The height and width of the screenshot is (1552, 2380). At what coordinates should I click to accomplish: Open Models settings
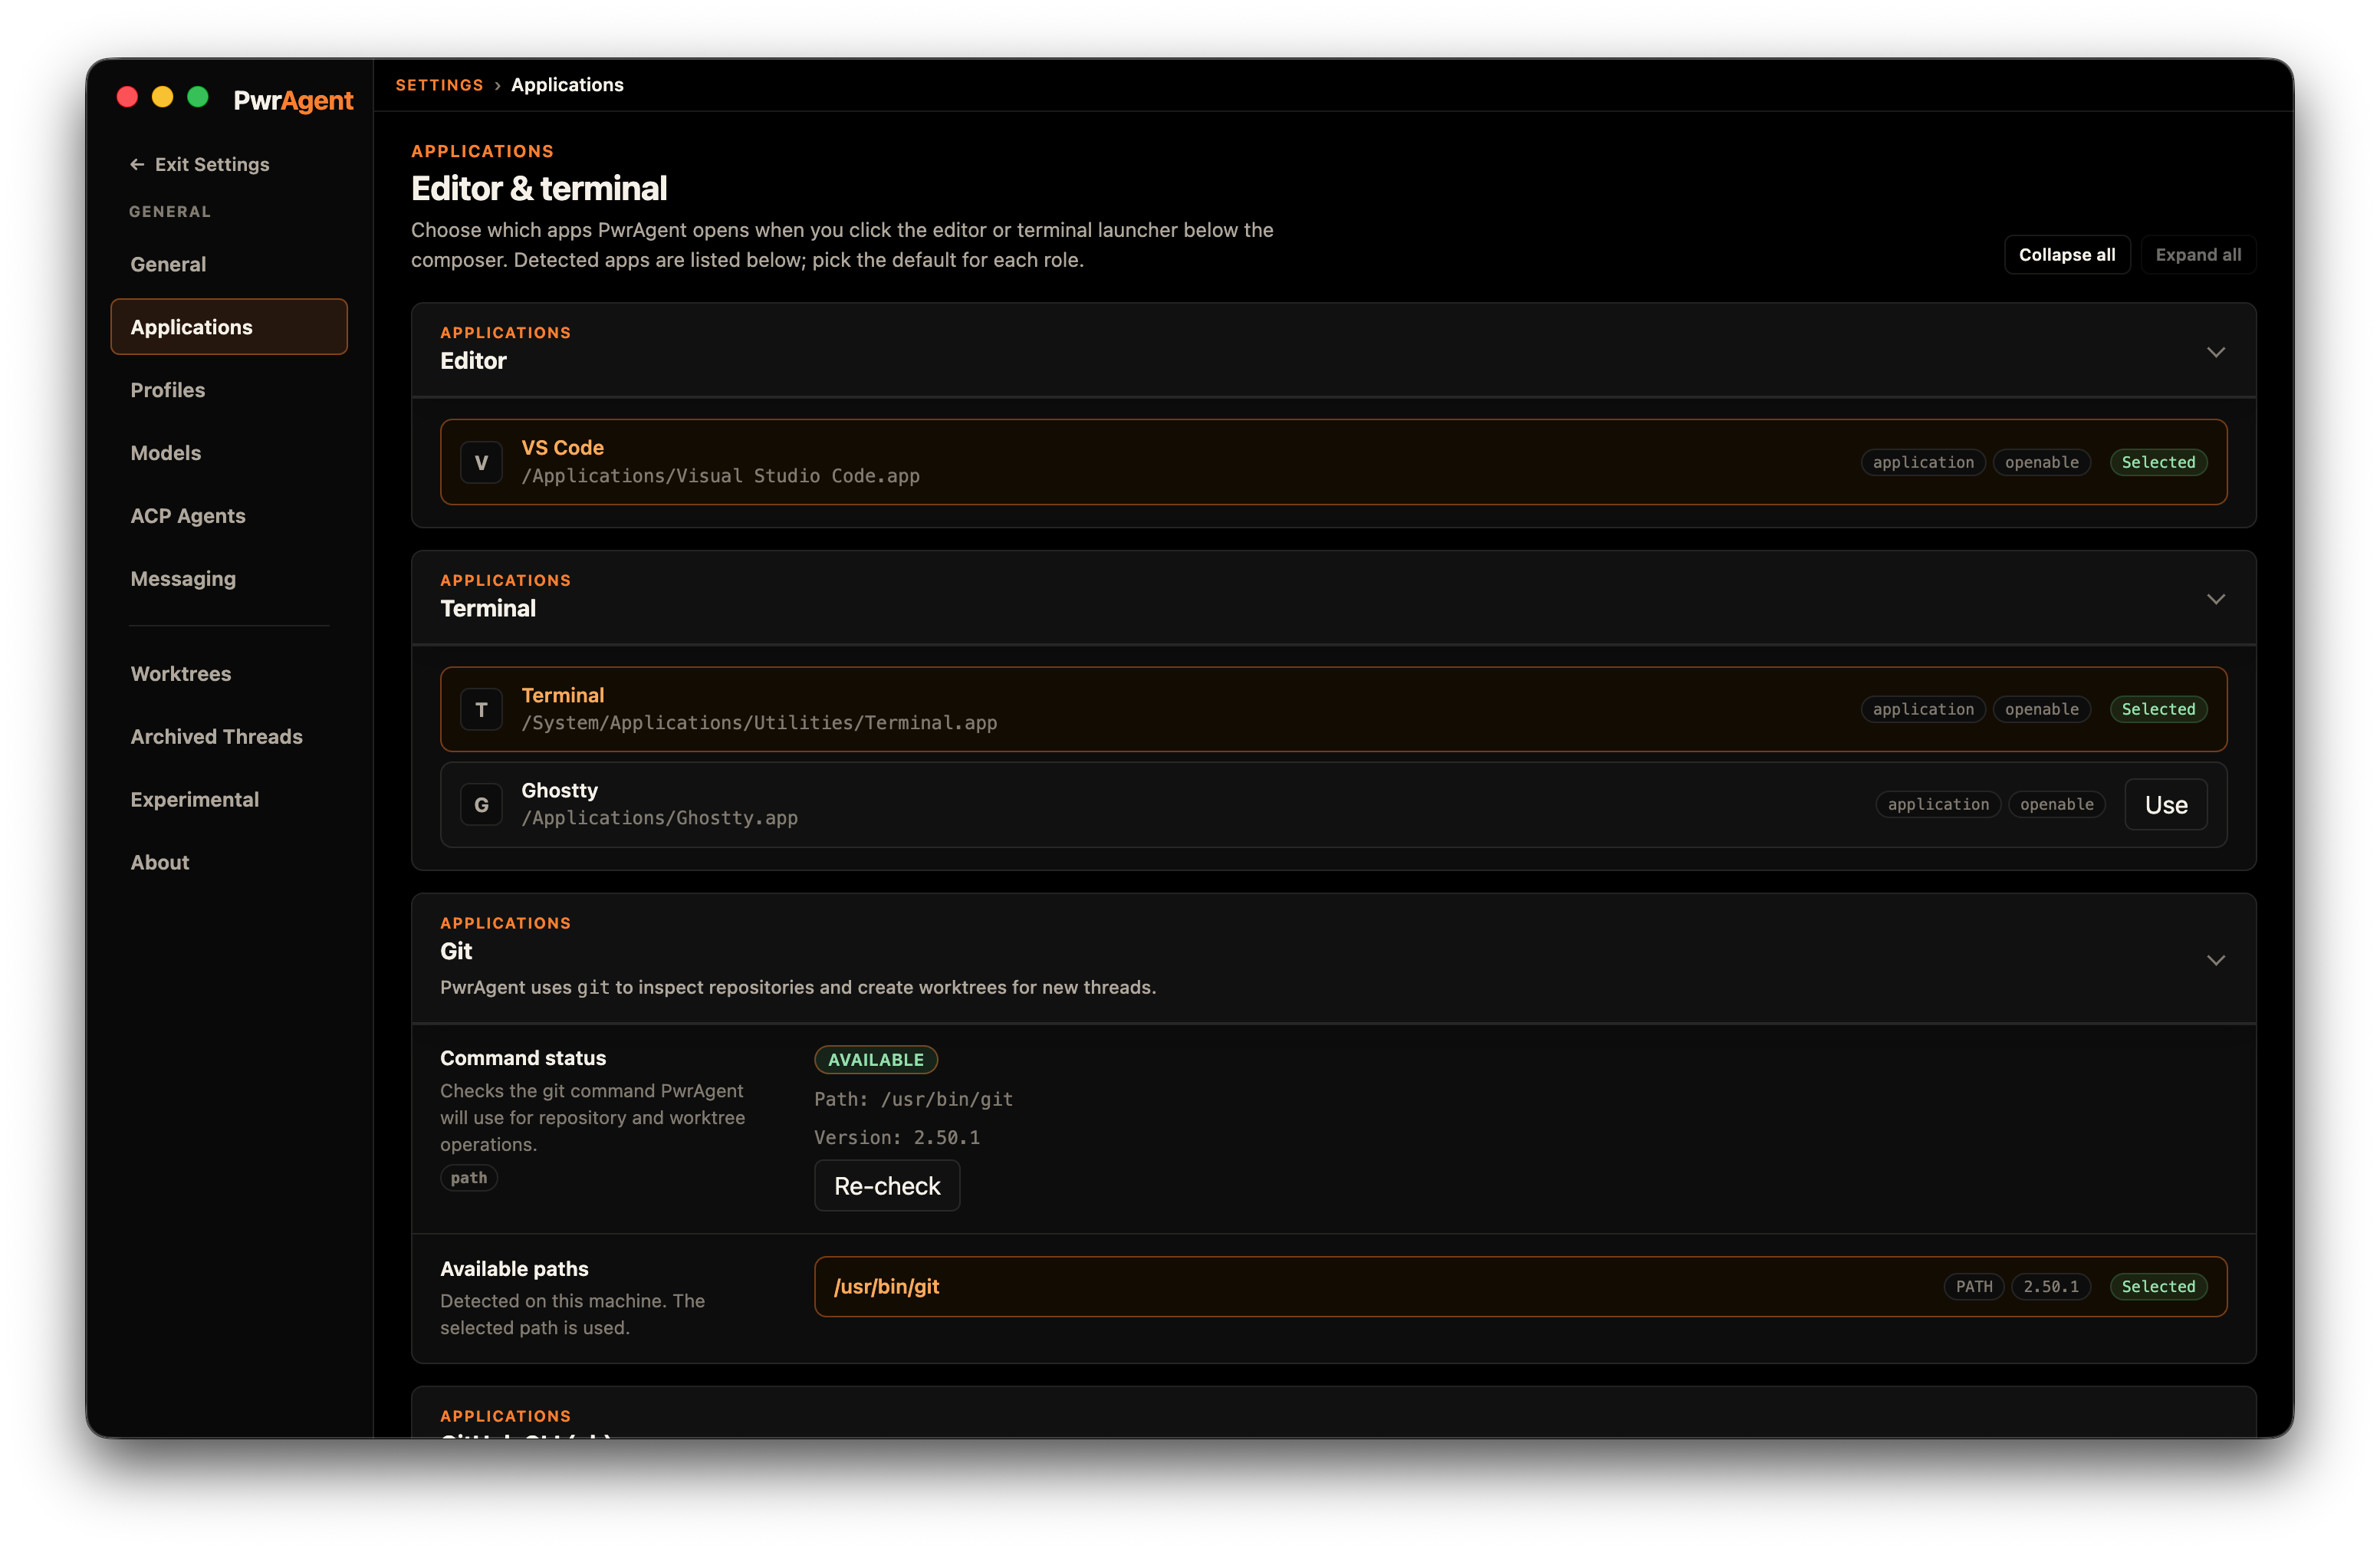click(229, 453)
